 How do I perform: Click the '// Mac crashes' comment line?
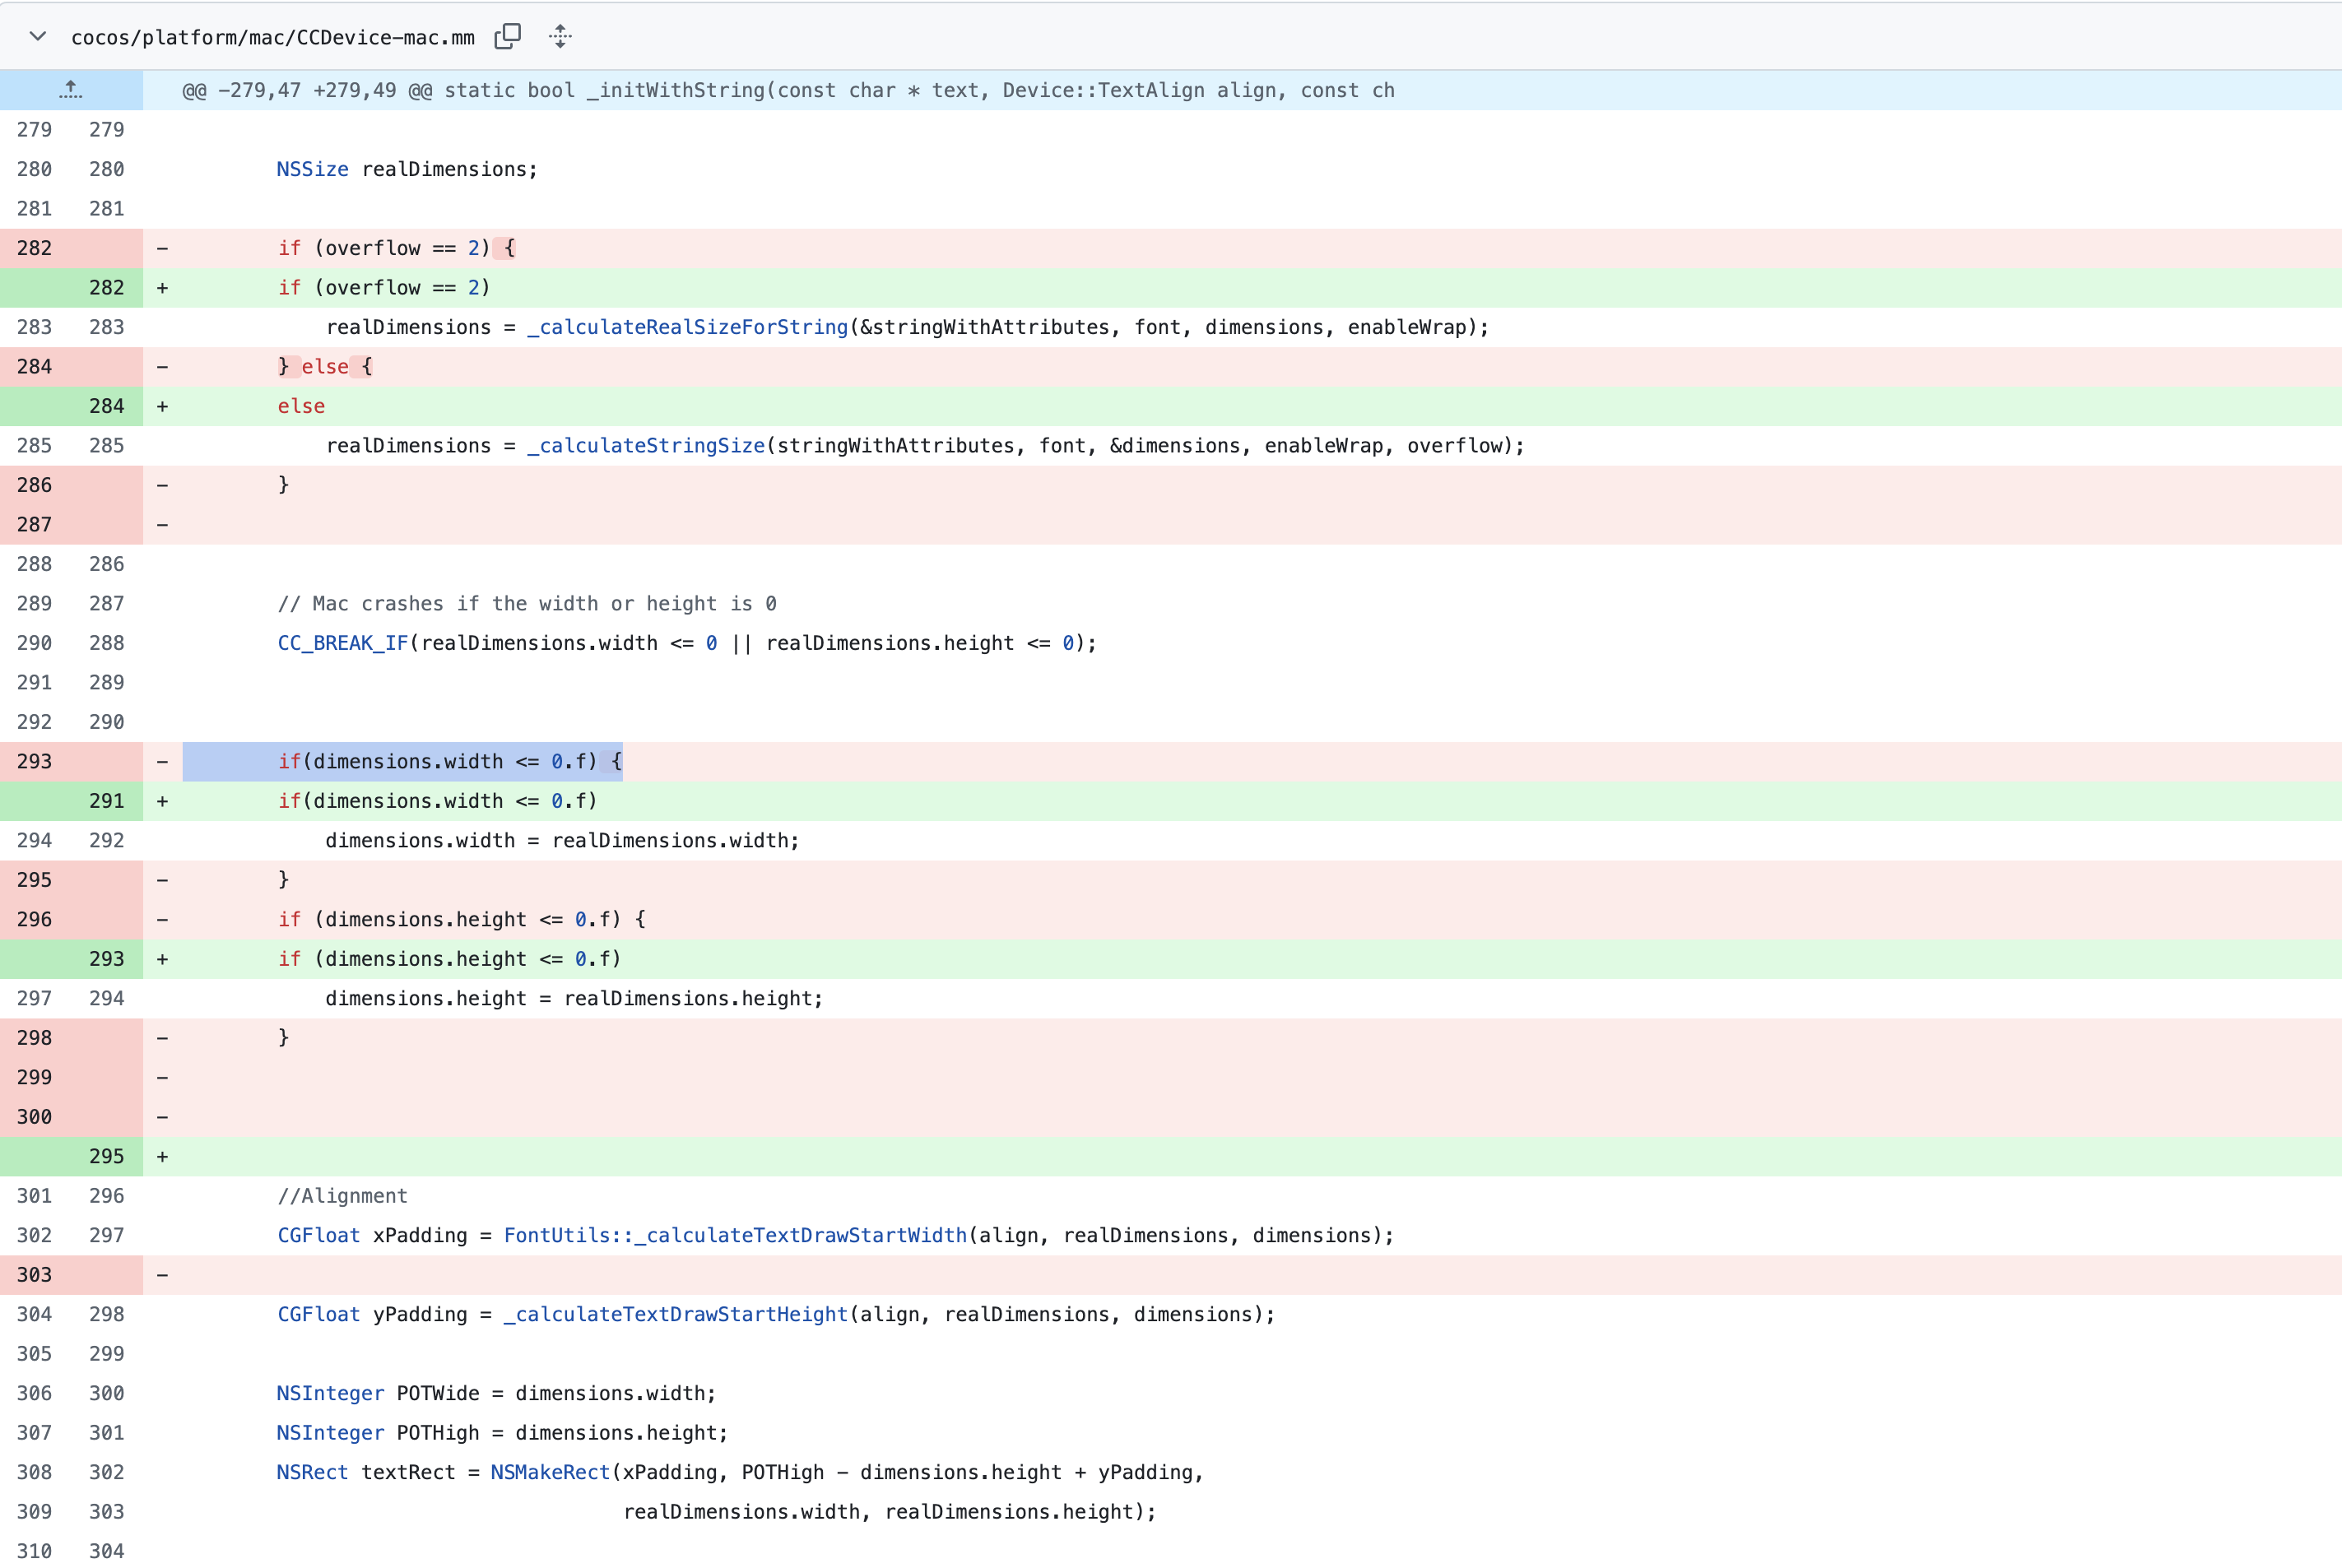[x=527, y=604]
